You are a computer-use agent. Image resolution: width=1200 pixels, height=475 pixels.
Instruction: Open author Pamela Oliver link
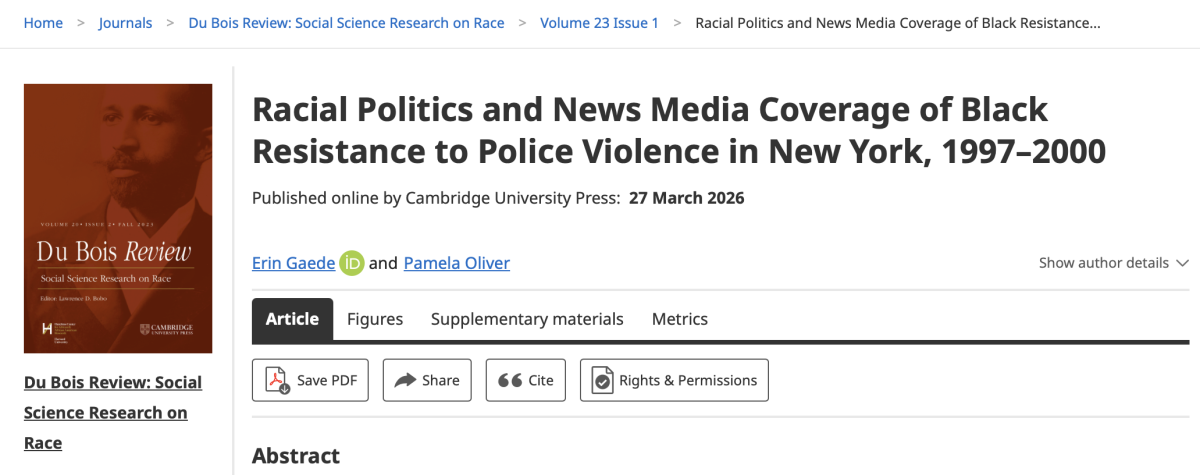[457, 263]
